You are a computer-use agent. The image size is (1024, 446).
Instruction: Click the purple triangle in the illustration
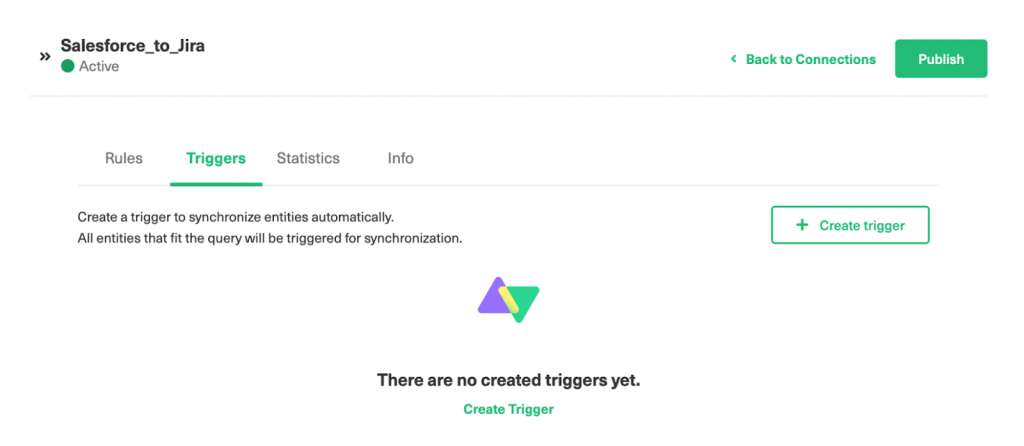point(490,298)
